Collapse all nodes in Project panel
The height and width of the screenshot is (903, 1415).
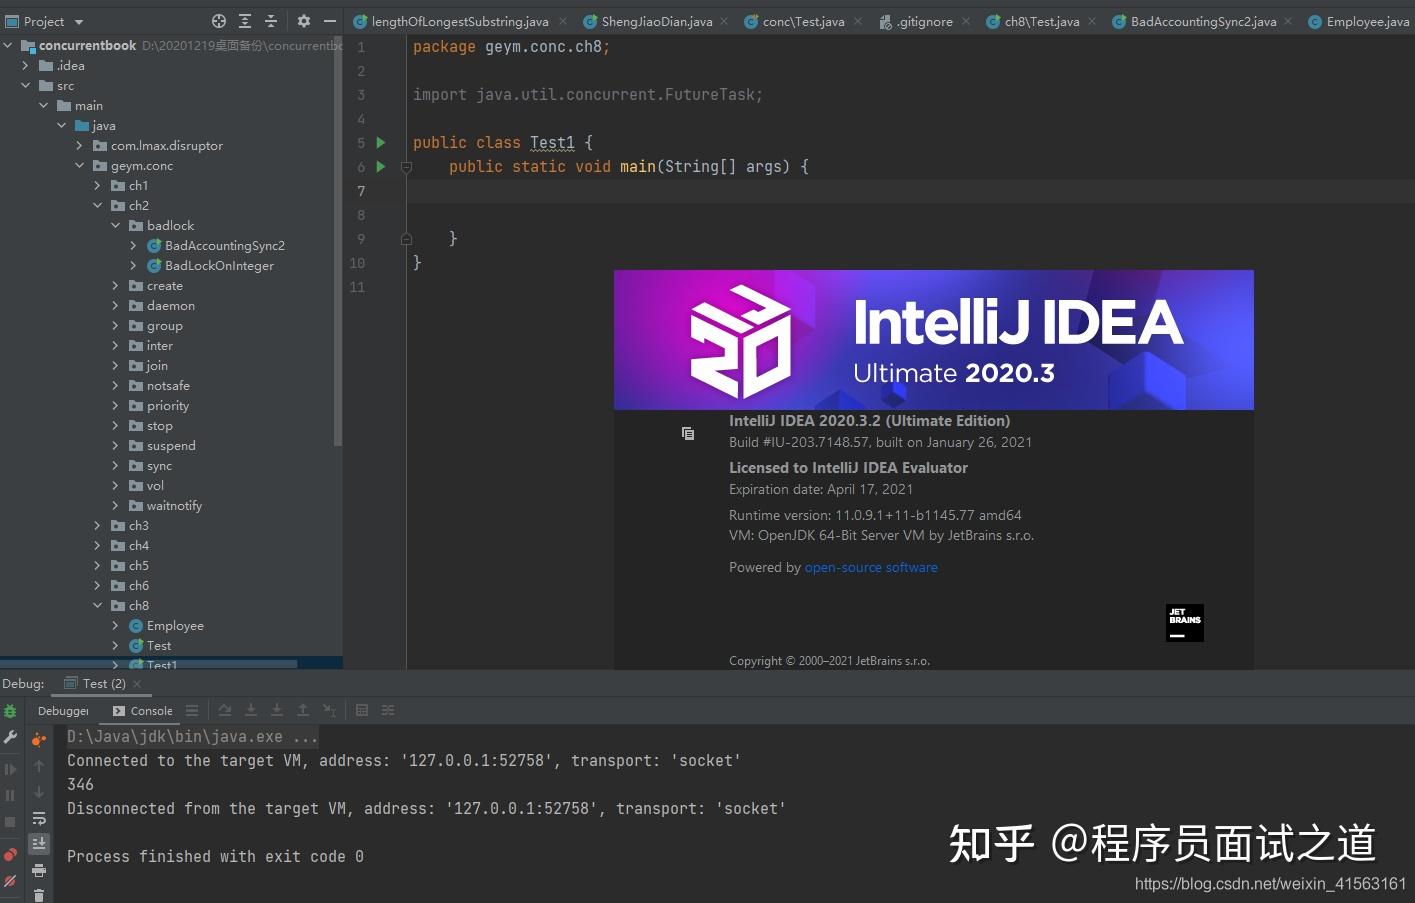(271, 21)
